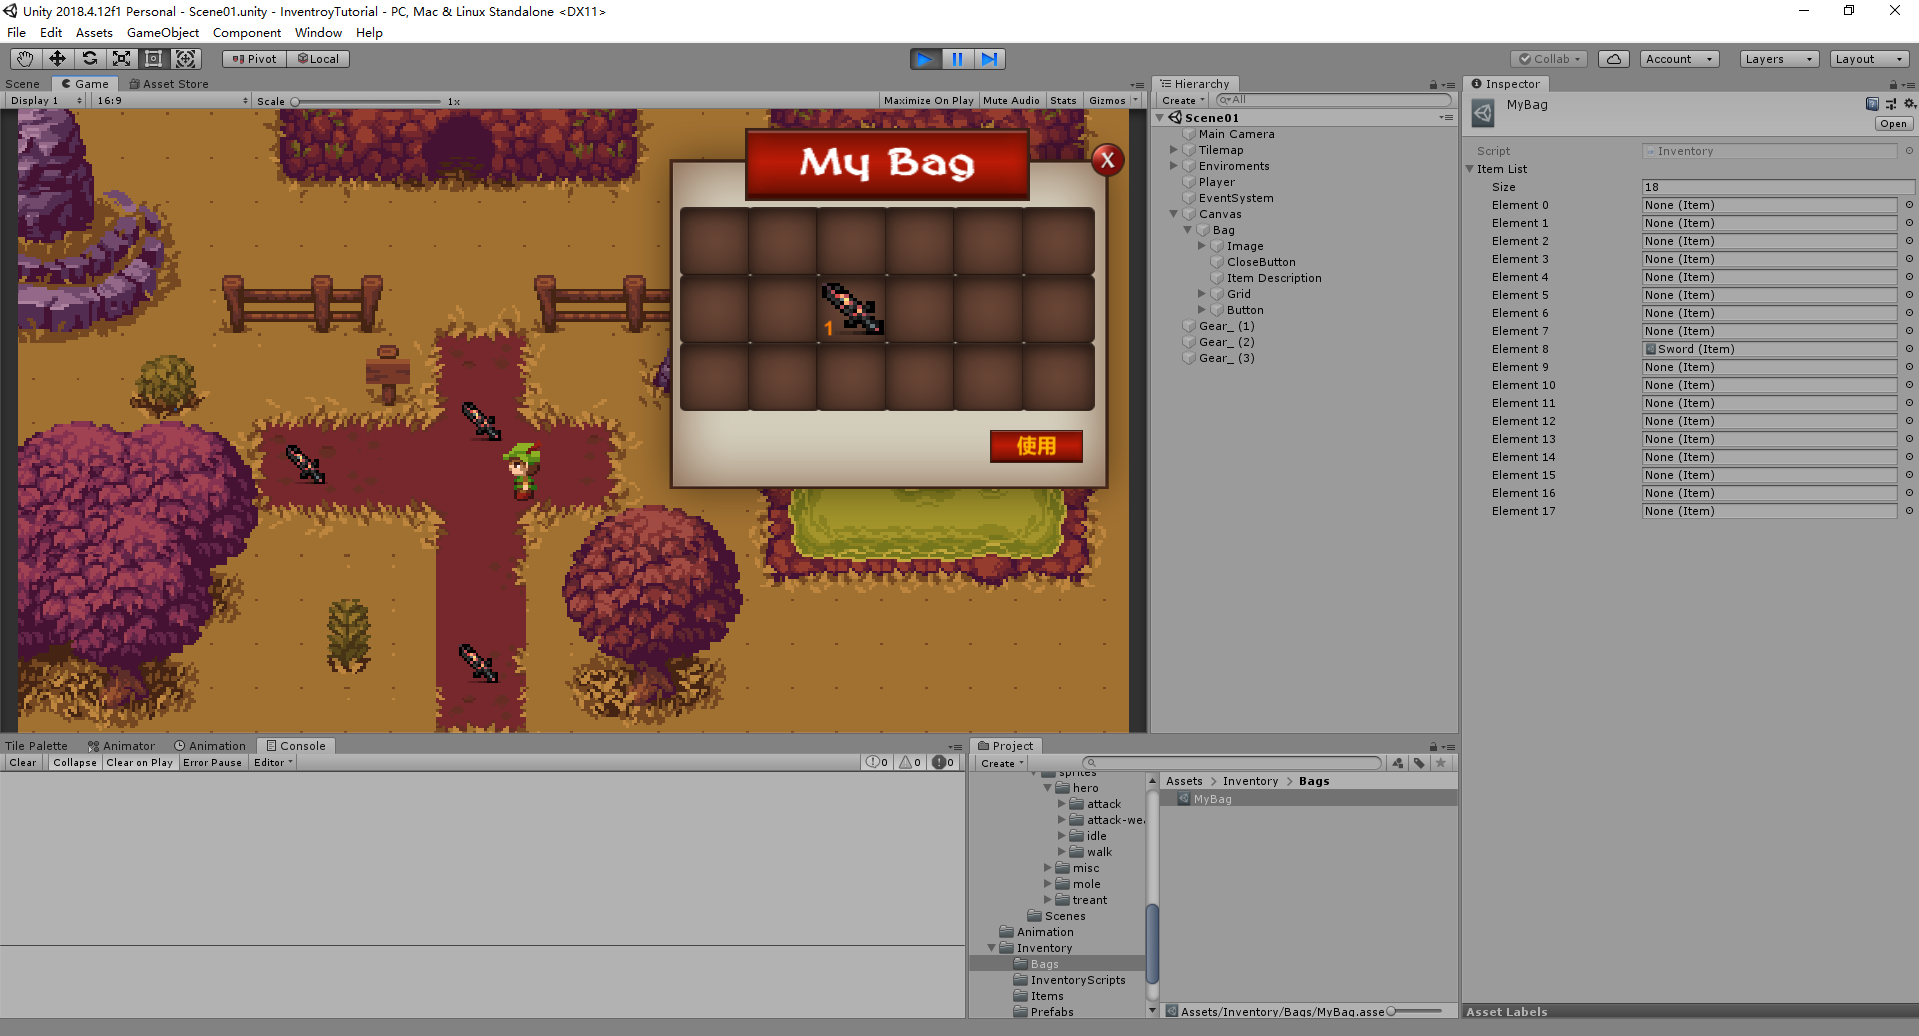
Task: Click Clear in the Console panel
Action: [x=22, y=762]
